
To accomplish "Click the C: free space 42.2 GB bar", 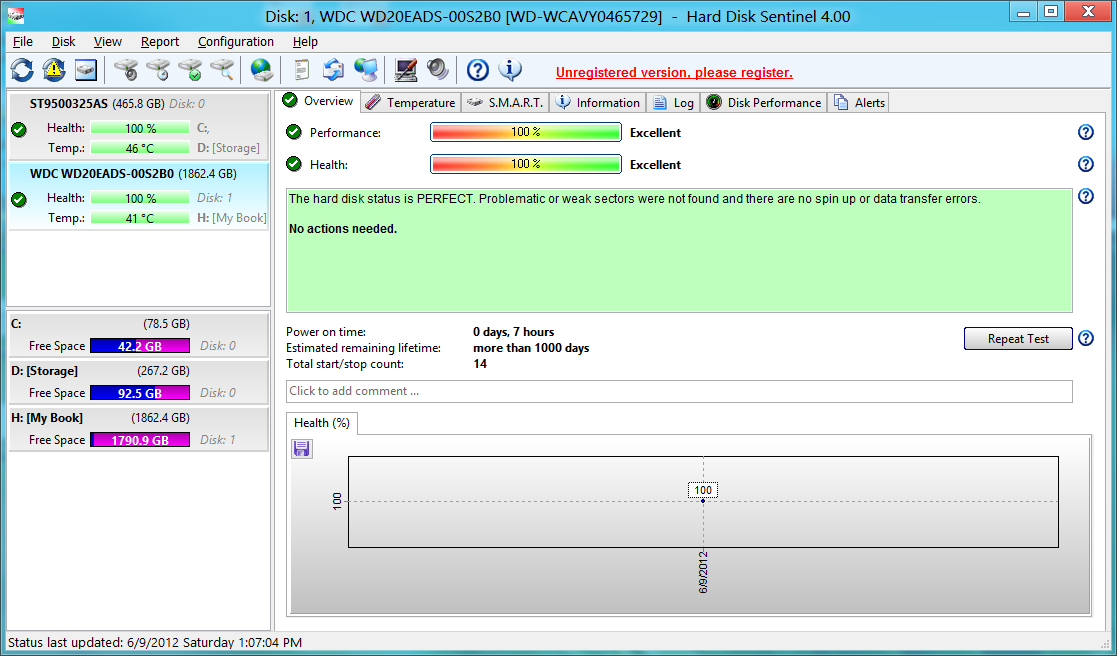I will click(x=140, y=346).
